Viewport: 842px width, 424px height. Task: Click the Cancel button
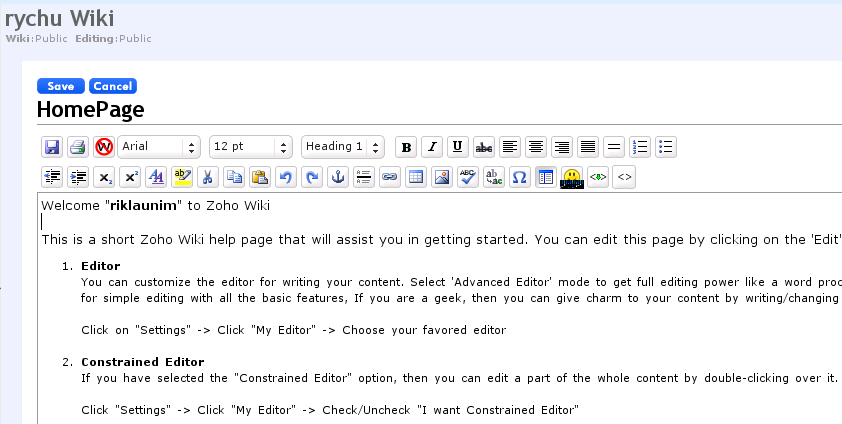pos(112,86)
